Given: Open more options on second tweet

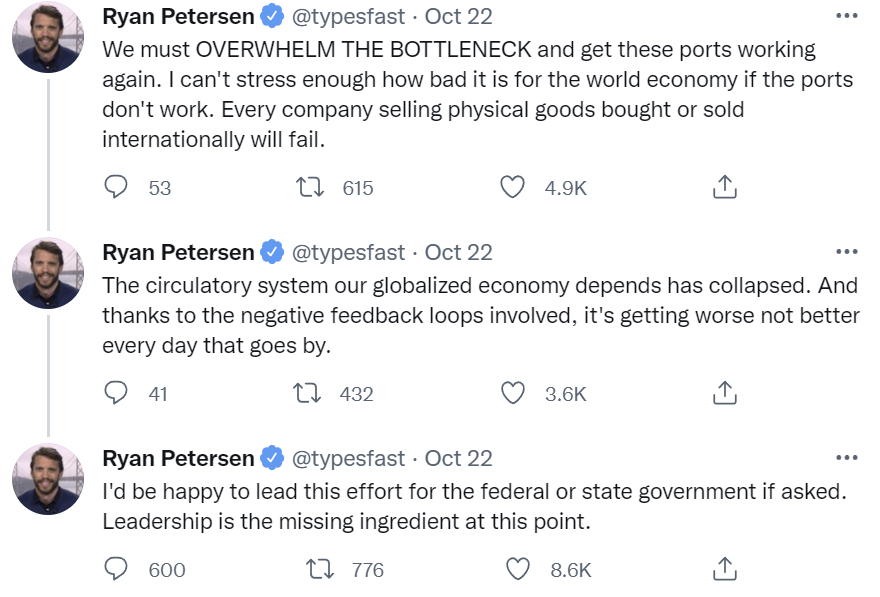Looking at the screenshot, I should 846,252.
